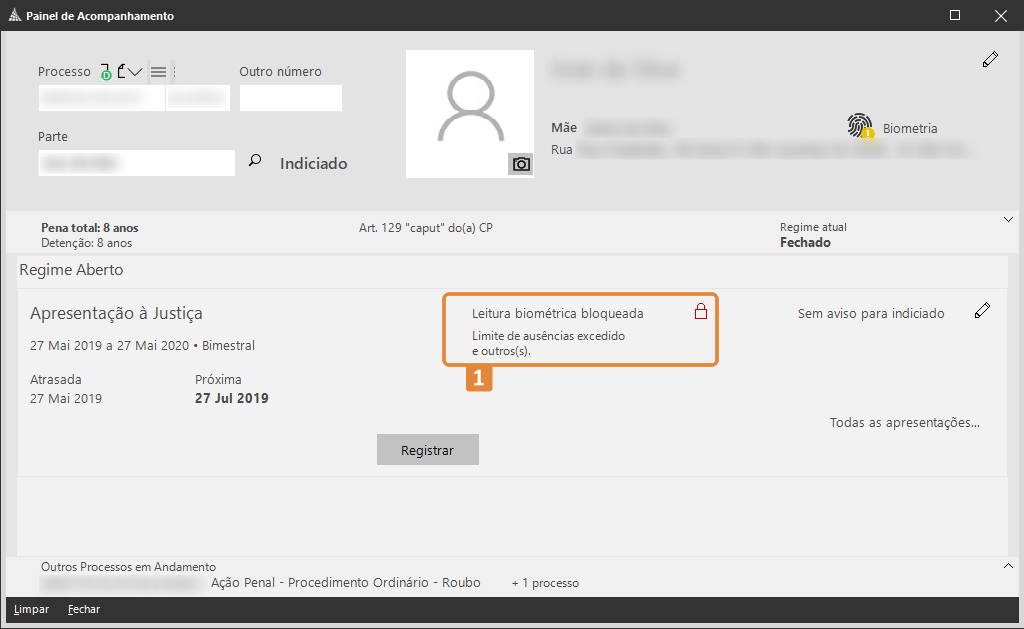The height and width of the screenshot is (629, 1024).
Task: Collapse the sentence summary panel chevron
Action: 1008,220
